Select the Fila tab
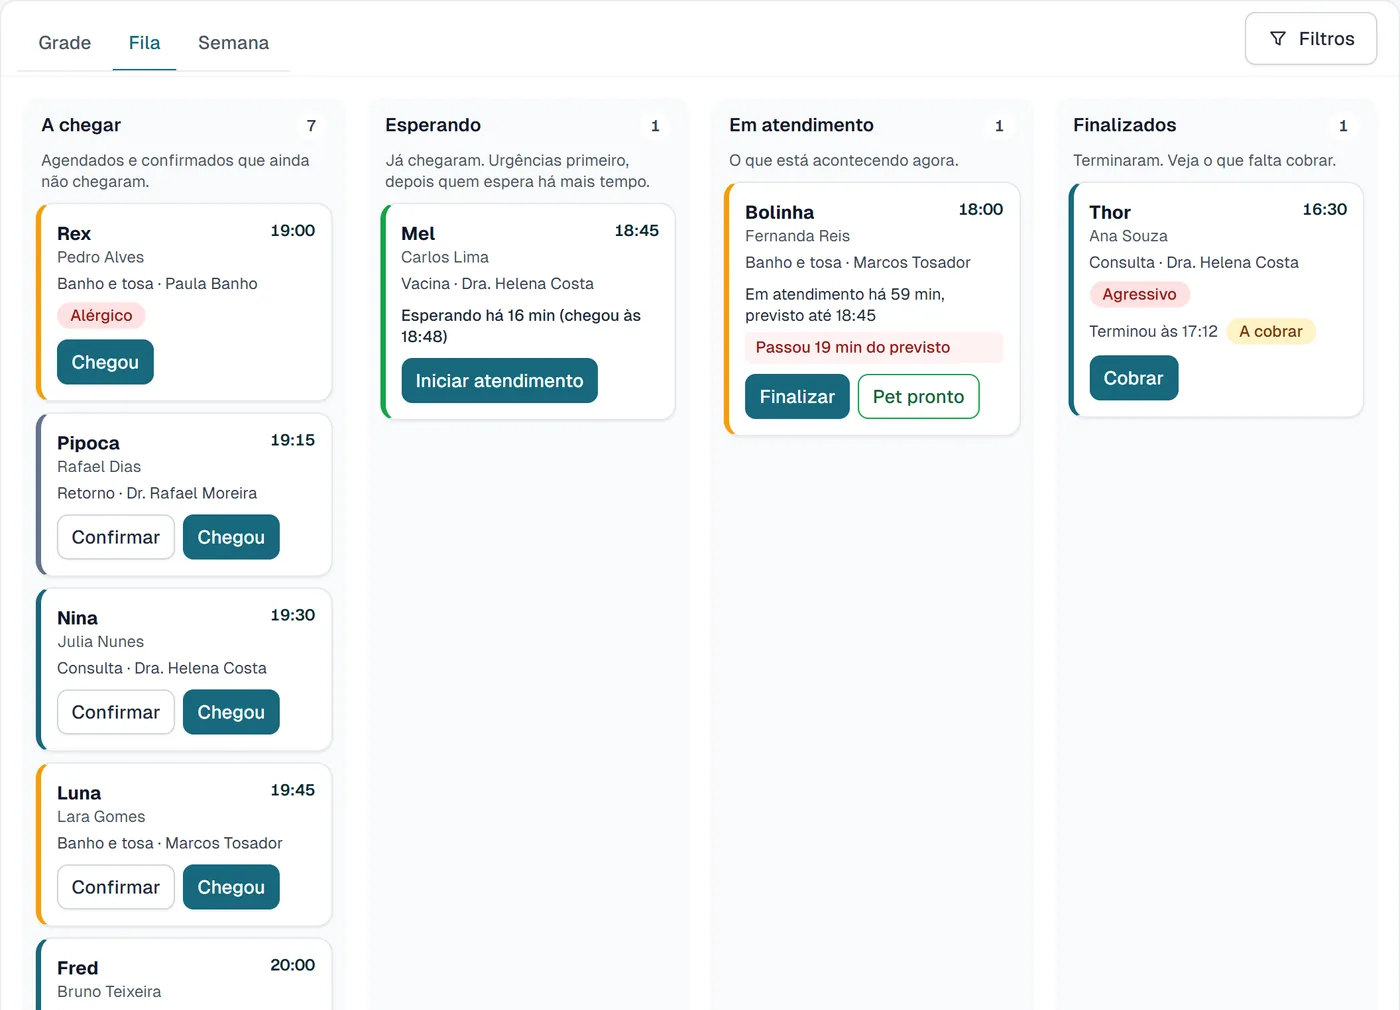Viewport: 1400px width, 1010px height. 144,43
